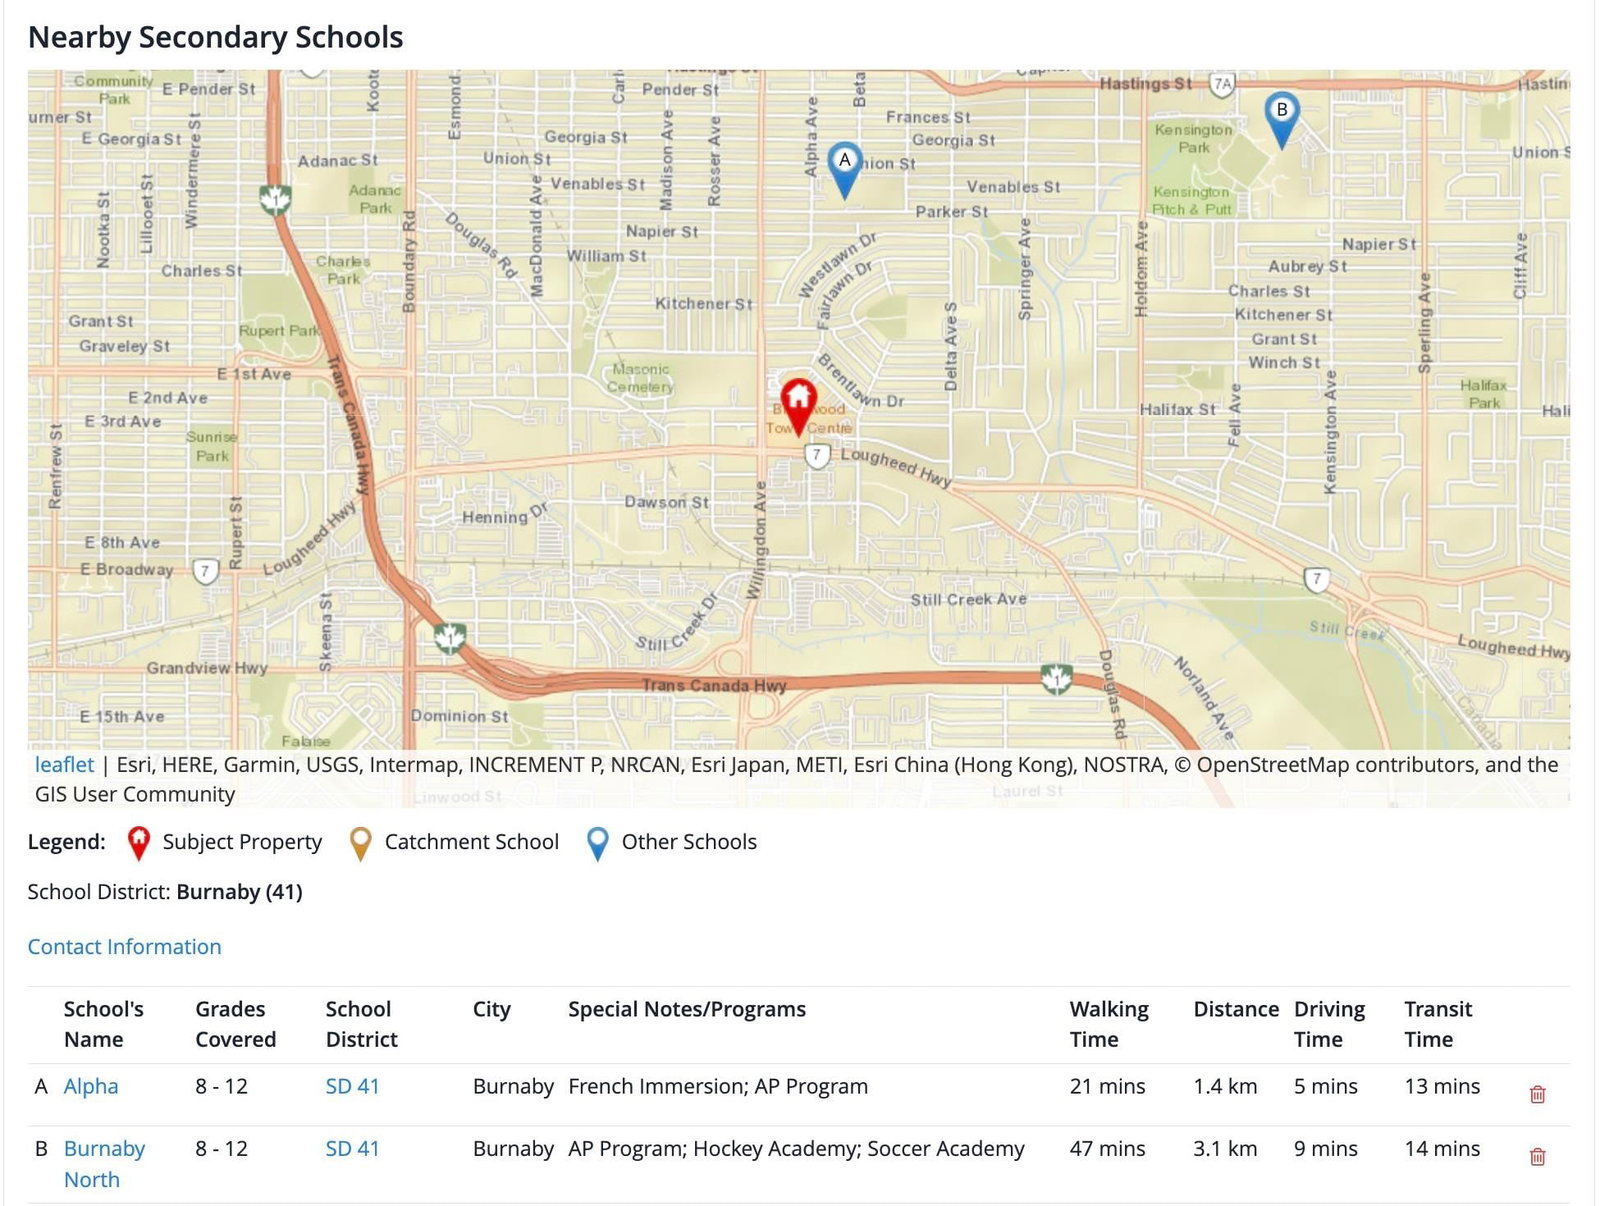Click the blue Other Schools legend pin

(x=597, y=843)
